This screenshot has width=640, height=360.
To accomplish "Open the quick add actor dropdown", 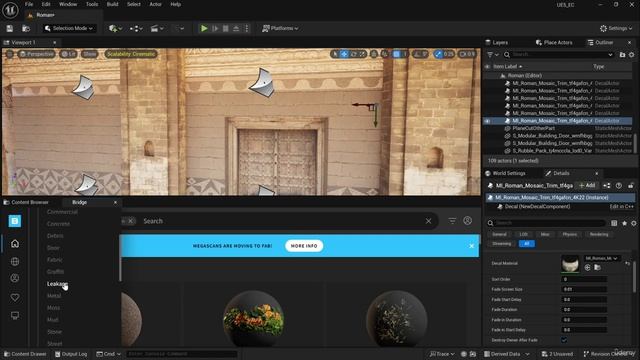I will pyautogui.click(x=115, y=28).
